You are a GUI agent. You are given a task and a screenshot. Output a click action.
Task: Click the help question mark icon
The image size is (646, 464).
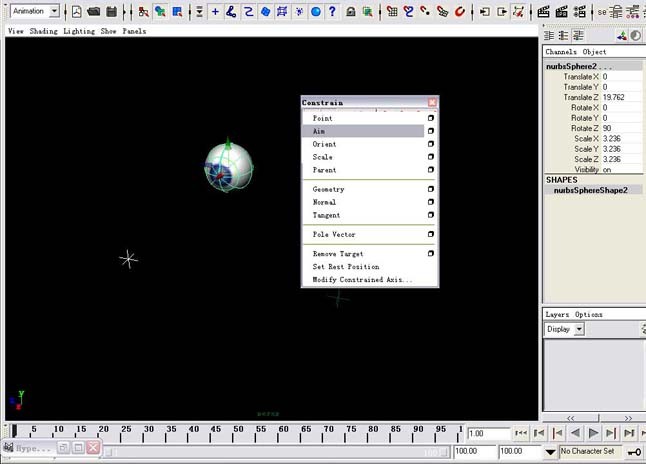pyautogui.click(x=332, y=12)
